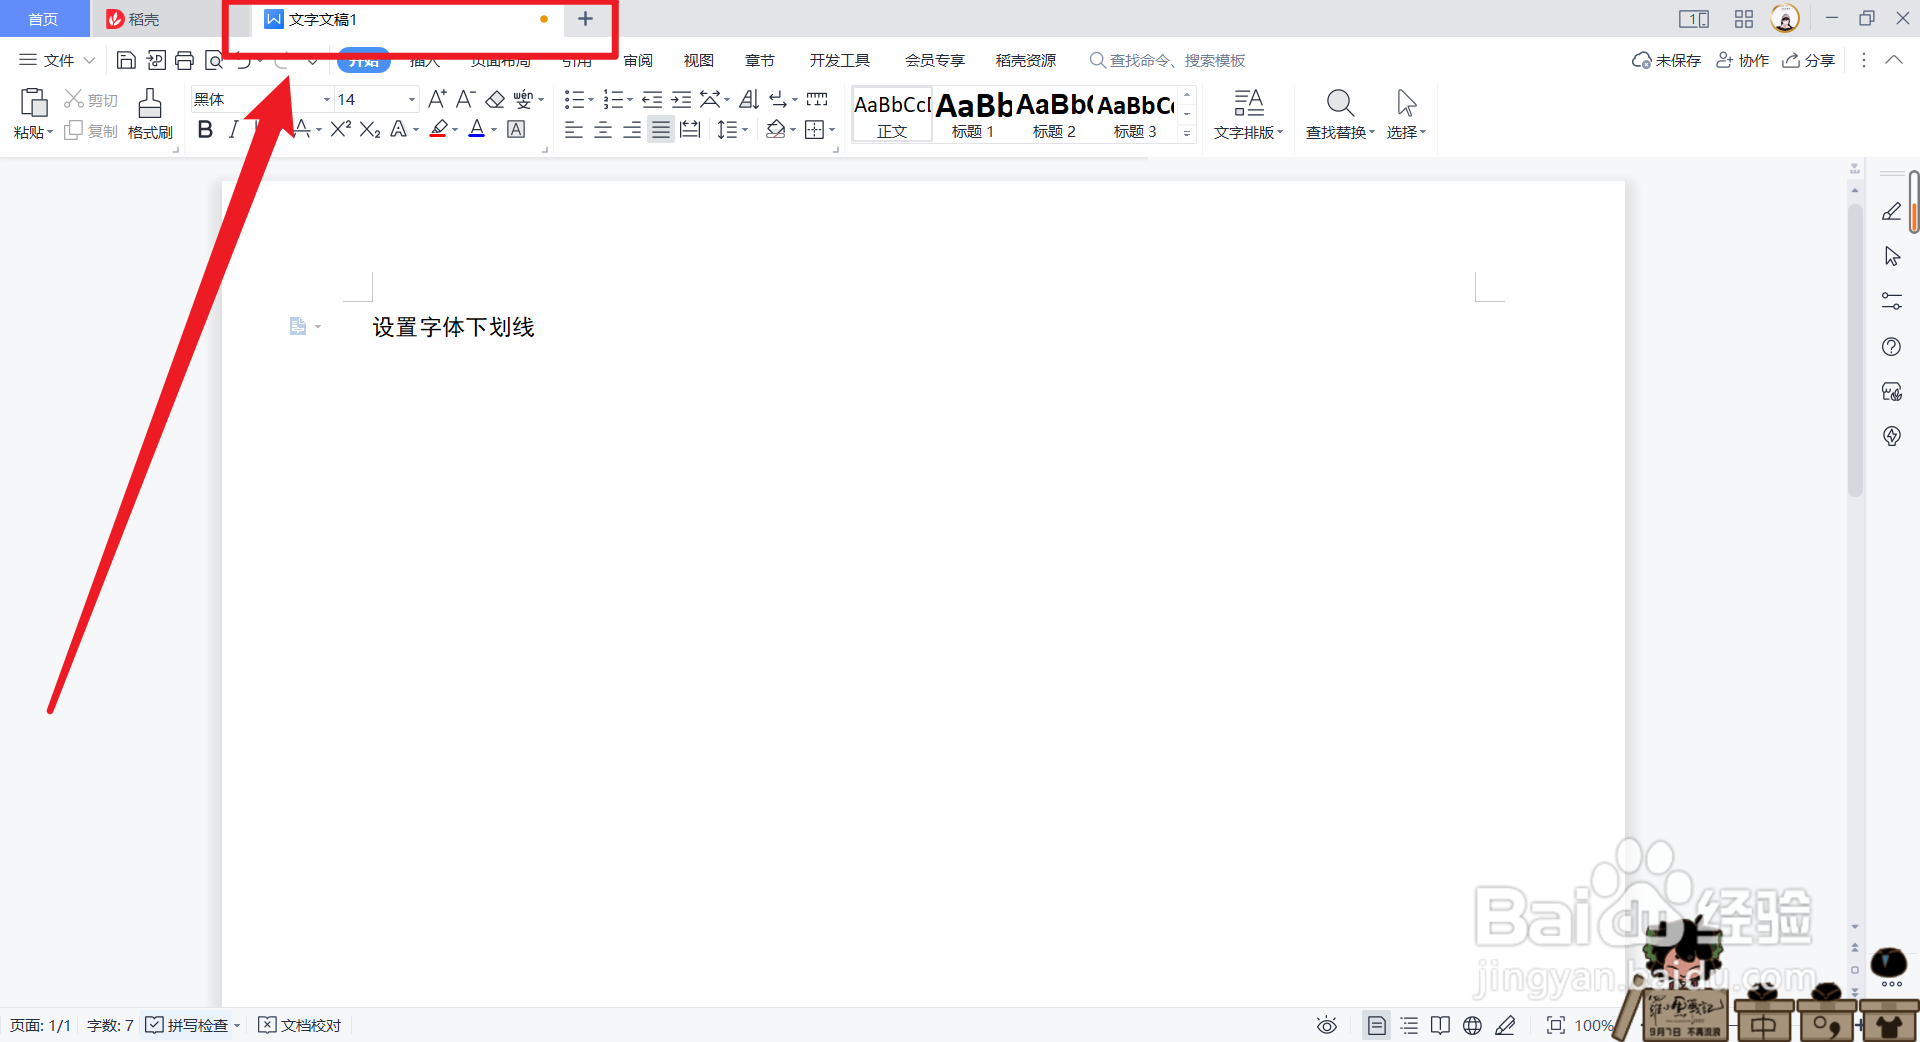Open the 文字排版 (Text layout) button
This screenshot has width=1920, height=1042.
coord(1248,114)
